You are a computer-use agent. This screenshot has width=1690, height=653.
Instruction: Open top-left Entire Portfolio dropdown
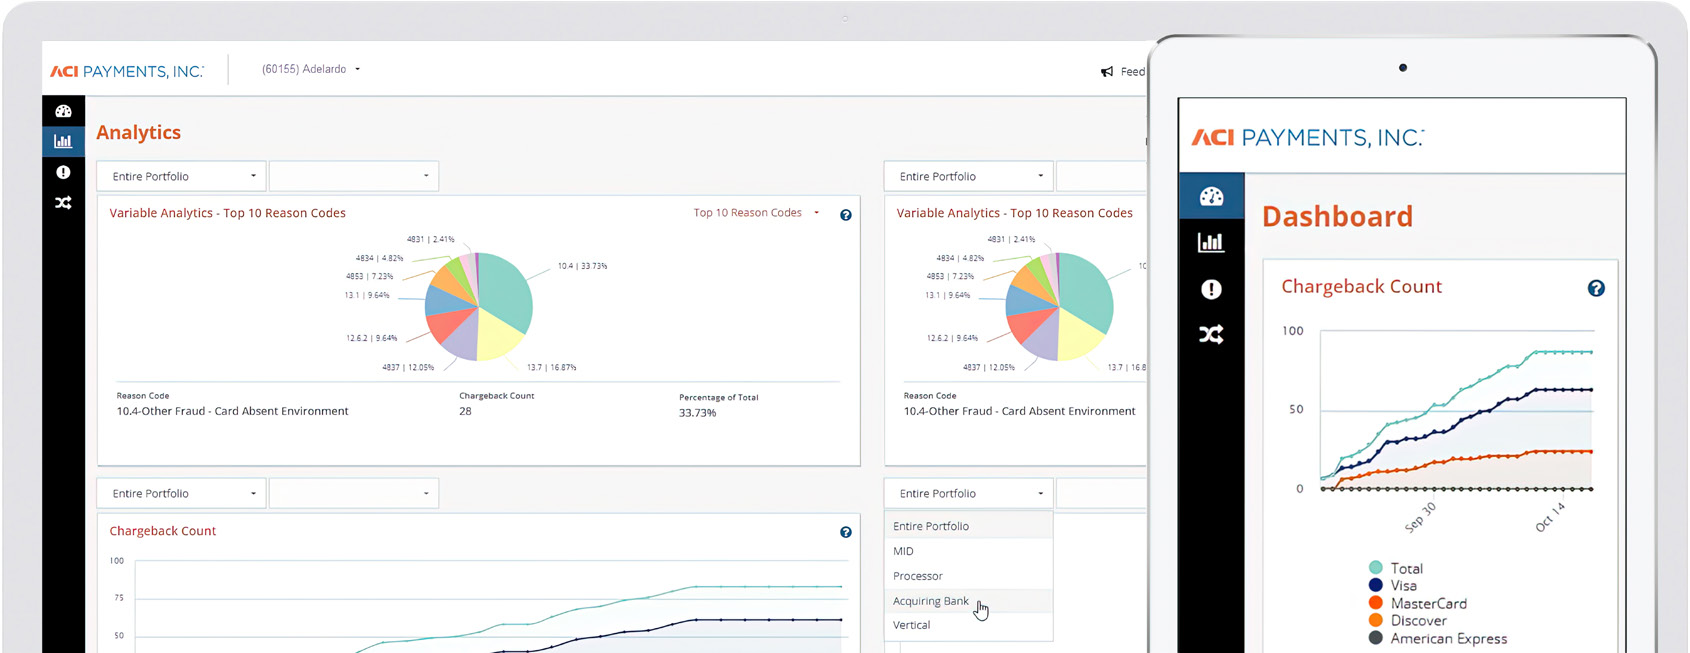click(182, 176)
